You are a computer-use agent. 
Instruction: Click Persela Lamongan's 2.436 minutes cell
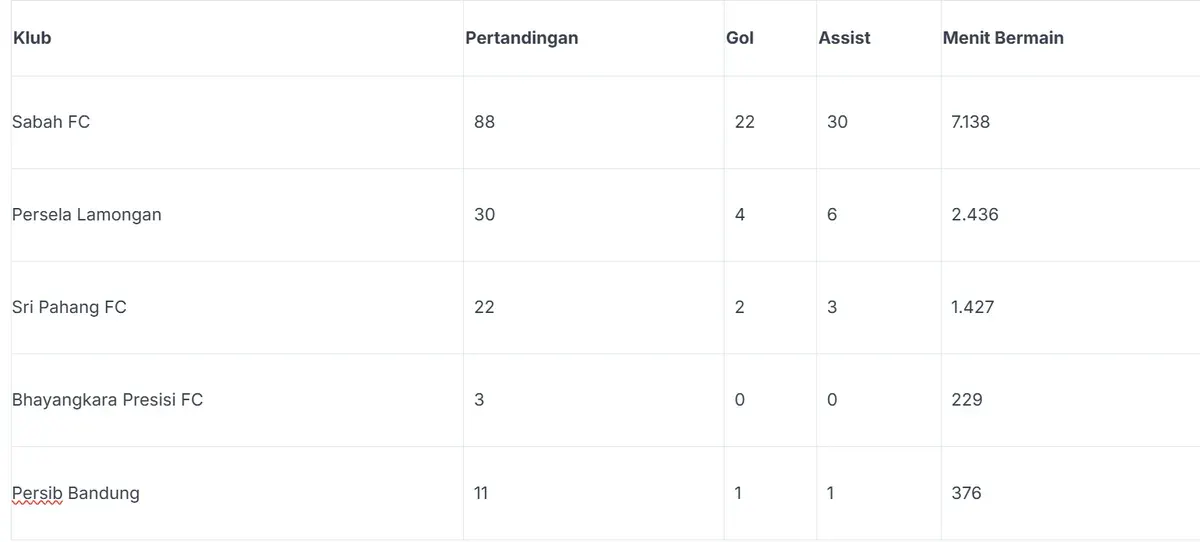pyautogui.click(x=975, y=215)
